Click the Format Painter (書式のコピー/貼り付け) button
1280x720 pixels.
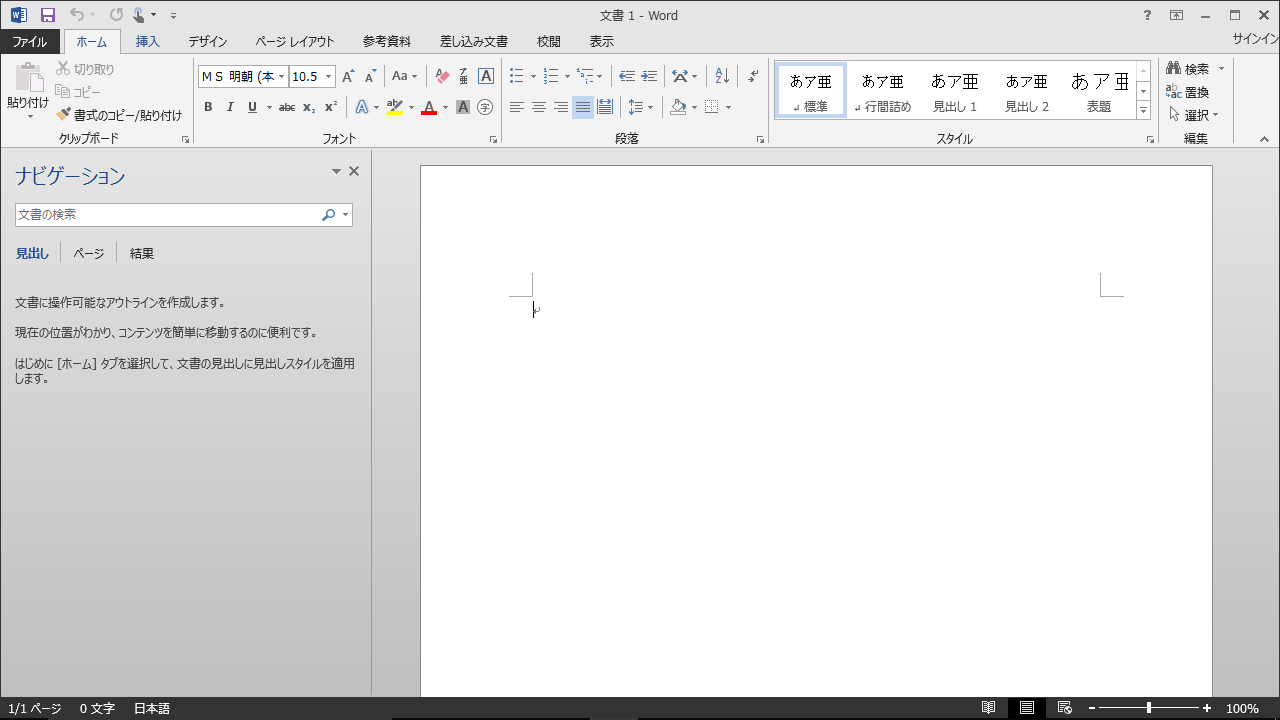pyautogui.click(x=119, y=115)
